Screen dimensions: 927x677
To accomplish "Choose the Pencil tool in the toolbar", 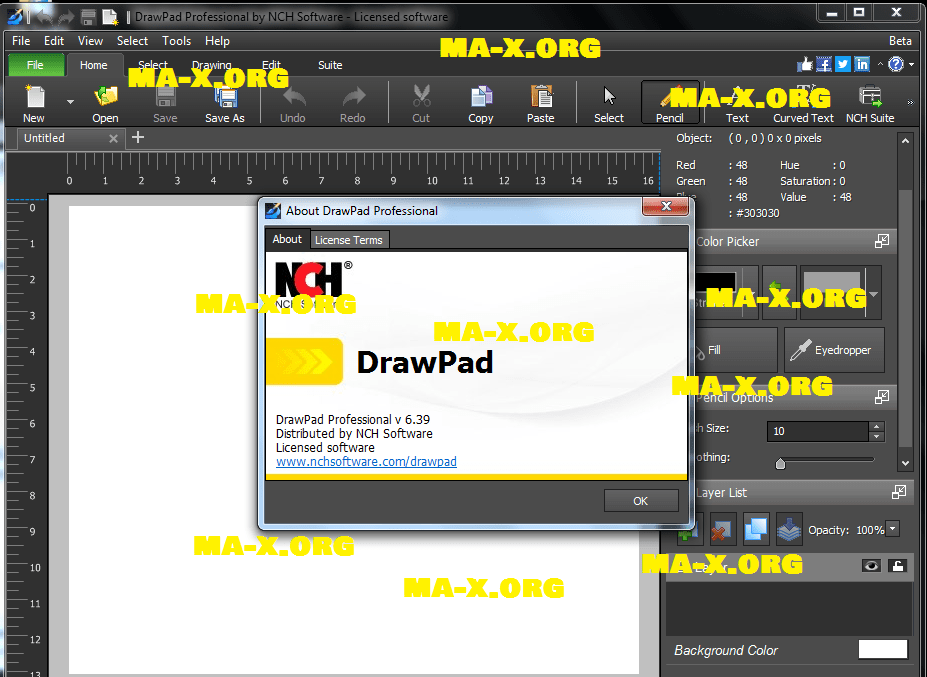I will tap(670, 102).
